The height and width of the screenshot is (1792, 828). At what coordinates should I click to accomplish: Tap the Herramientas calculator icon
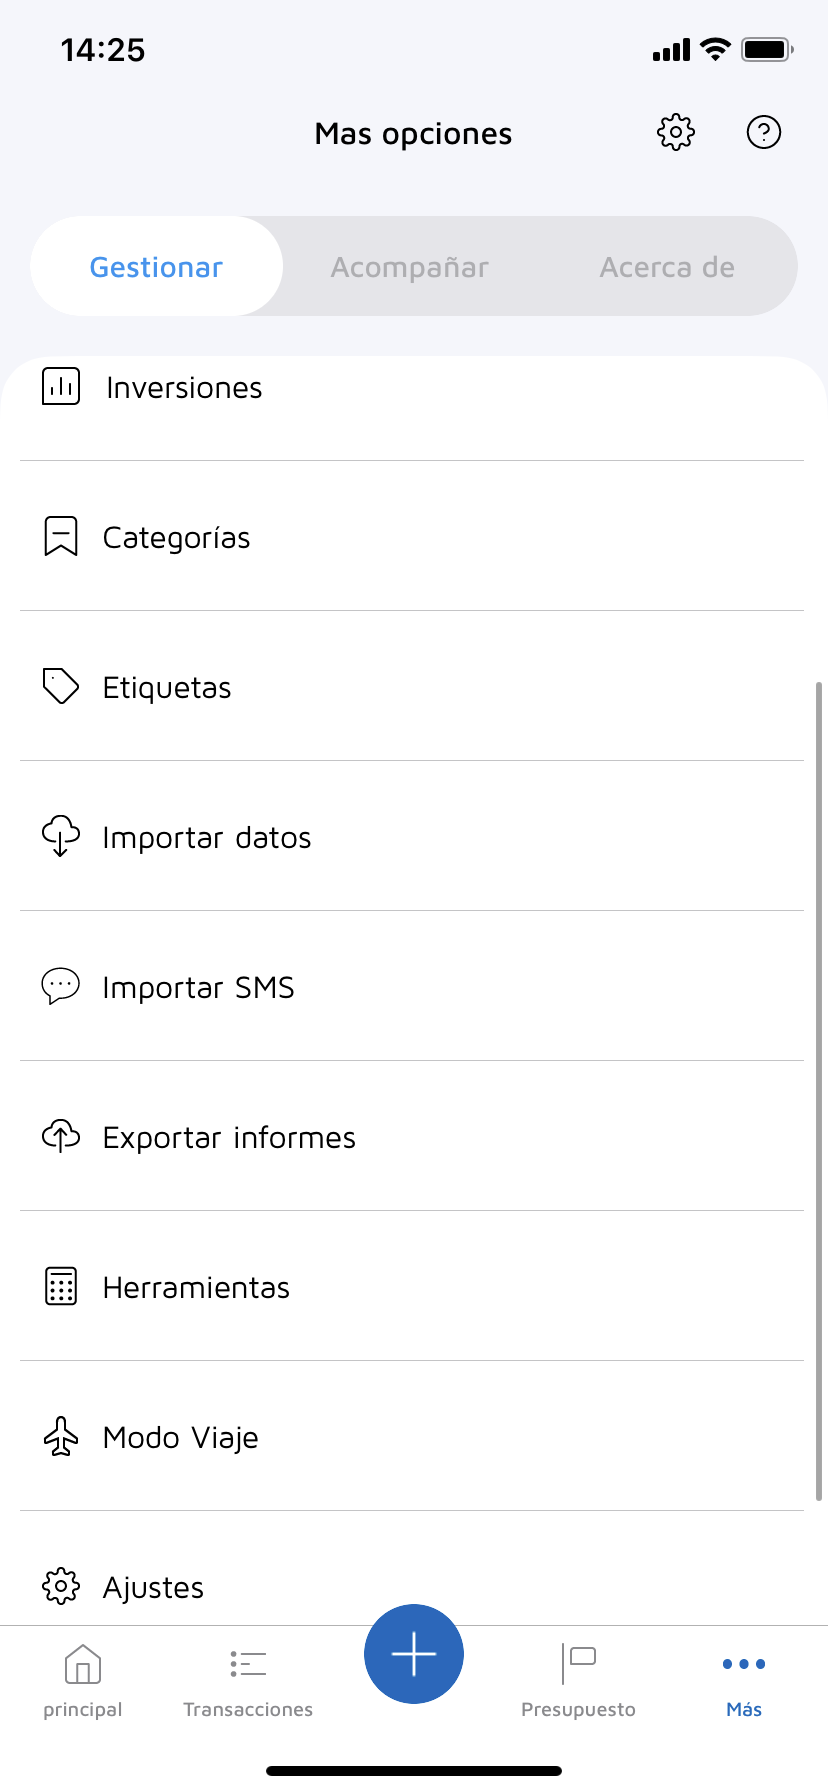tap(61, 1286)
